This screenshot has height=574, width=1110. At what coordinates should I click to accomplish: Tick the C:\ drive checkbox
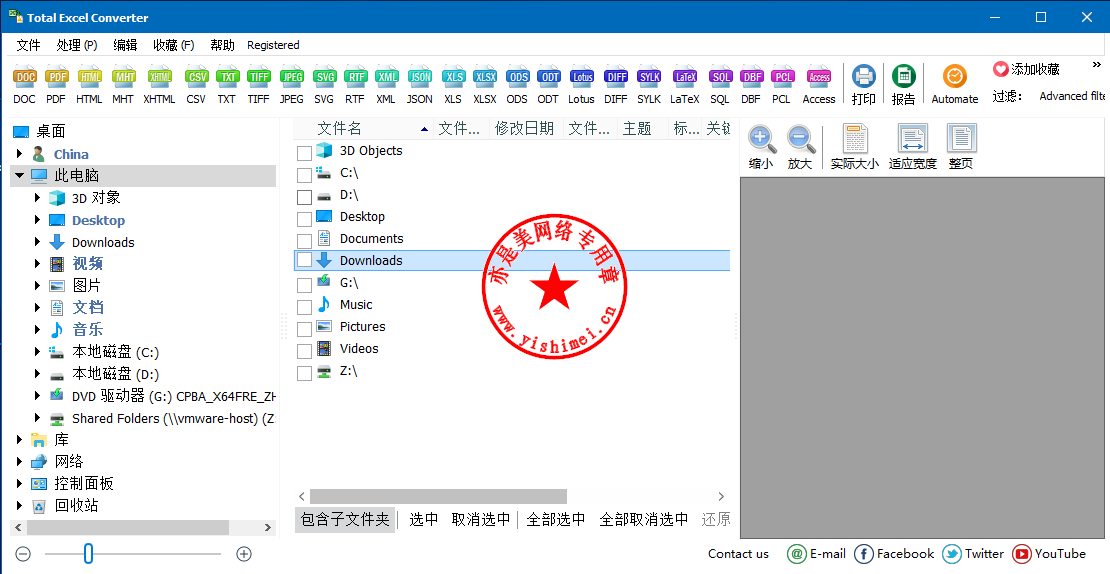tap(304, 175)
